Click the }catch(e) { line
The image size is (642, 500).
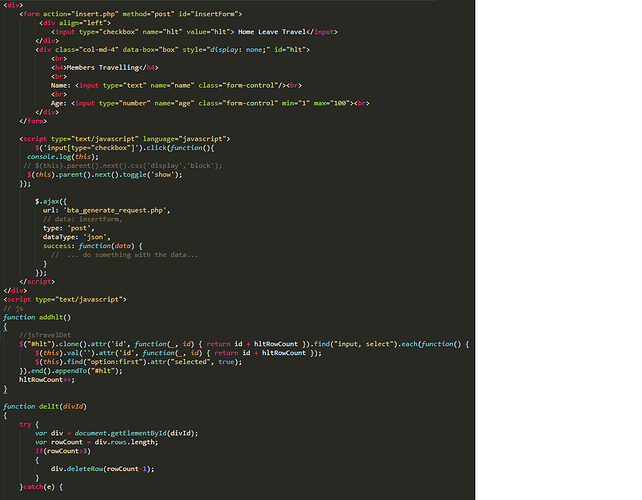click(x=41, y=487)
